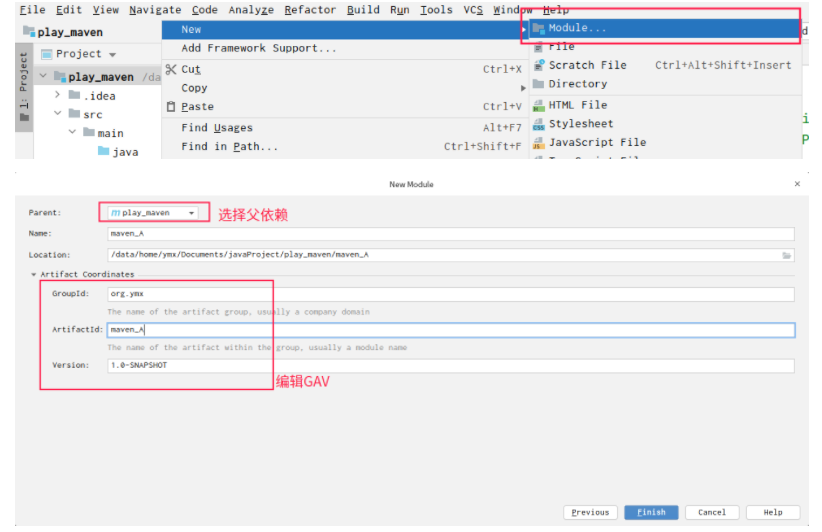
Task: Collapse the main folder node
Action: pyautogui.click(x=72, y=132)
